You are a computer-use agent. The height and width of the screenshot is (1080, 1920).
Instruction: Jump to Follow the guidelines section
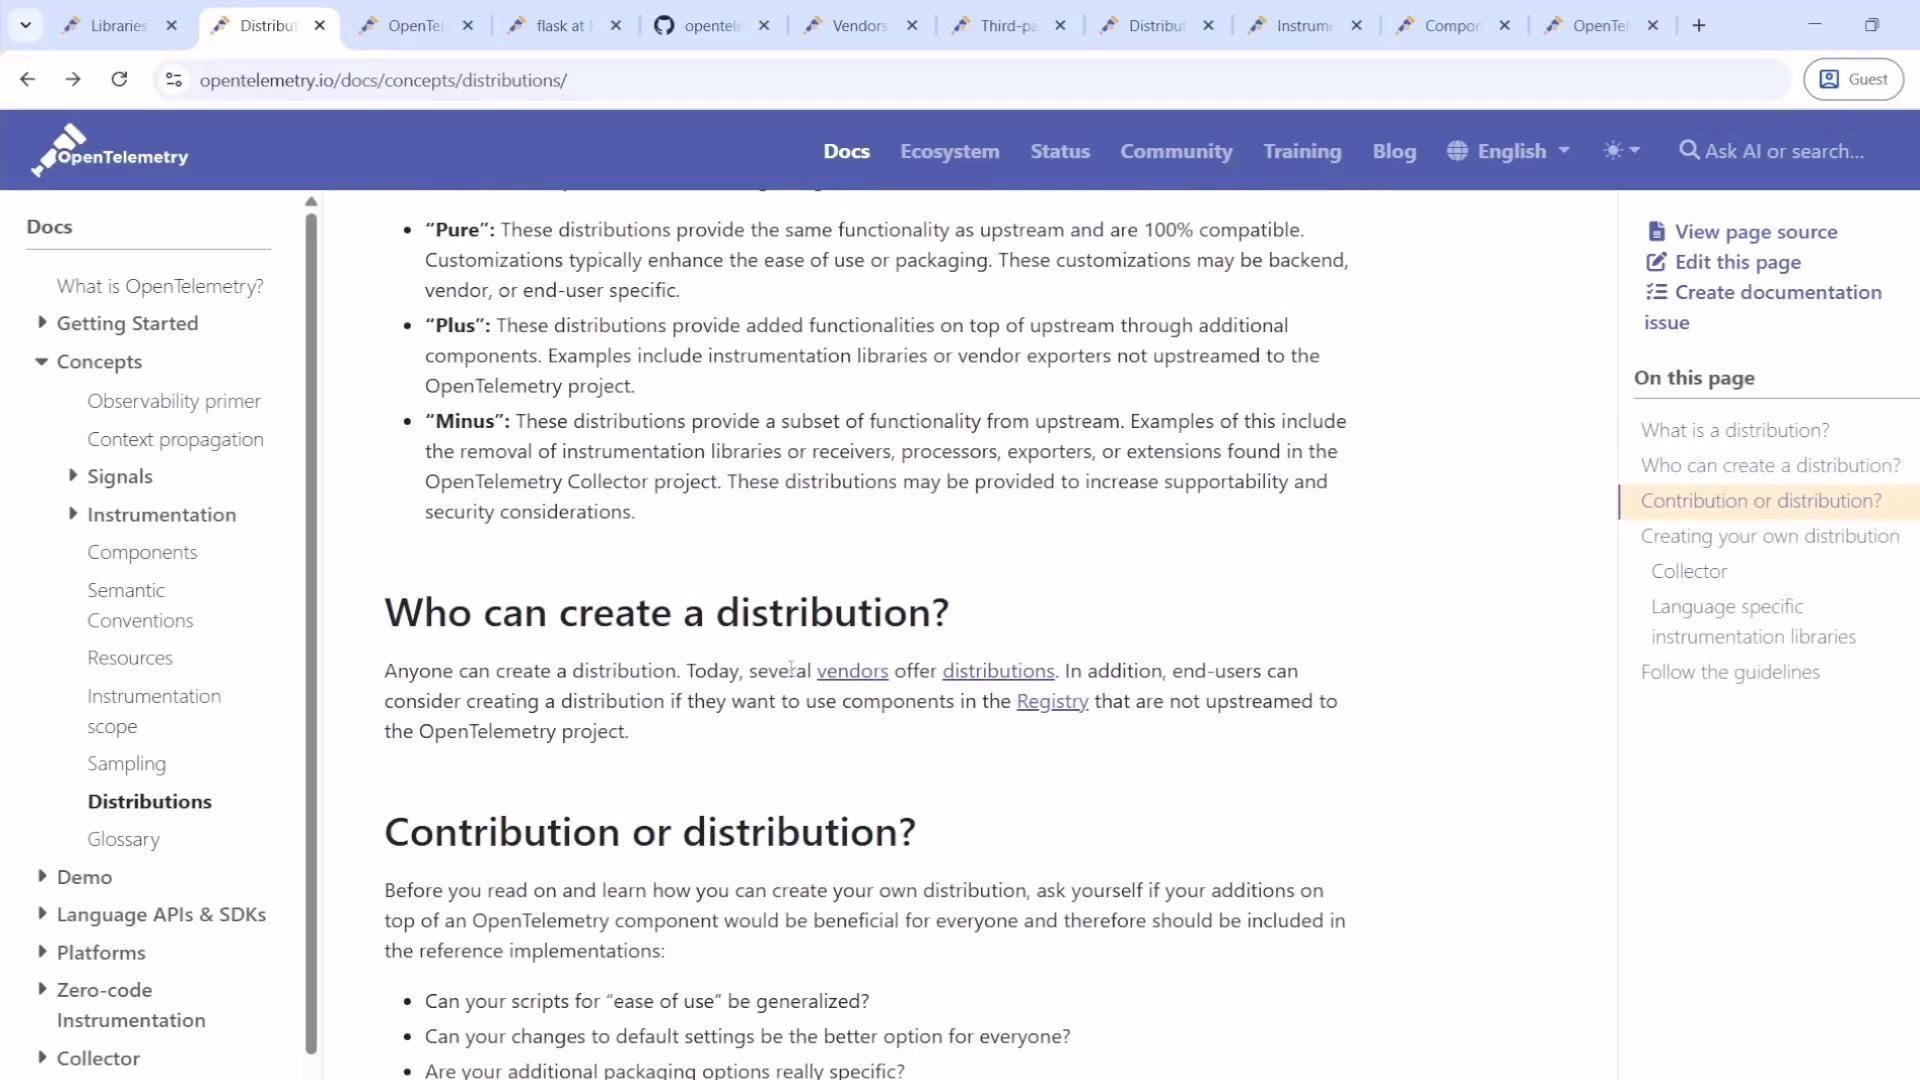pos(1729,672)
